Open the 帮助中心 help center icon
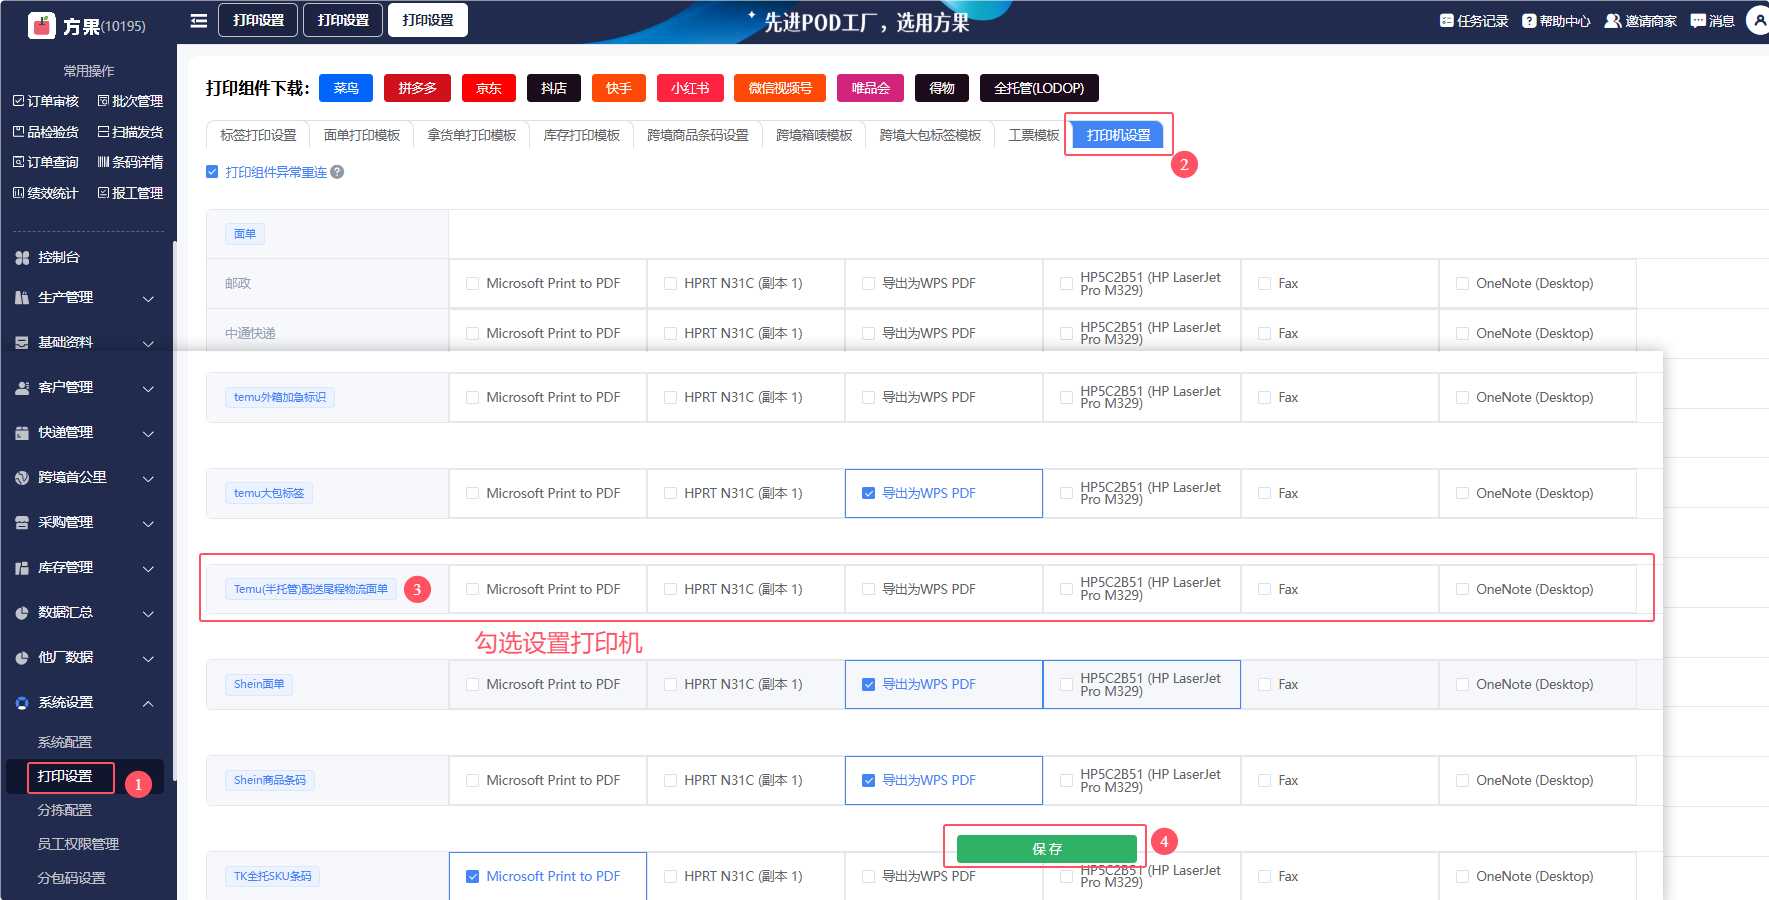1769x900 pixels. click(x=1529, y=21)
